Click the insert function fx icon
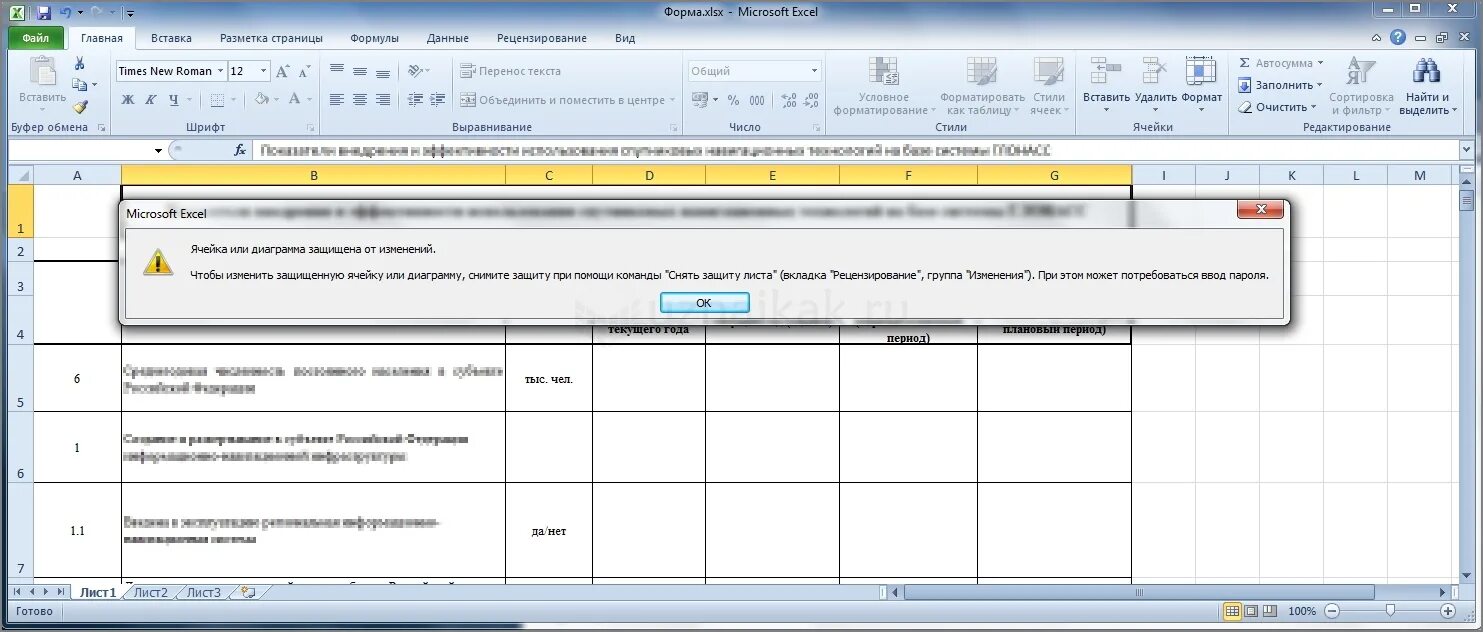The height and width of the screenshot is (632, 1483). (240, 150)
